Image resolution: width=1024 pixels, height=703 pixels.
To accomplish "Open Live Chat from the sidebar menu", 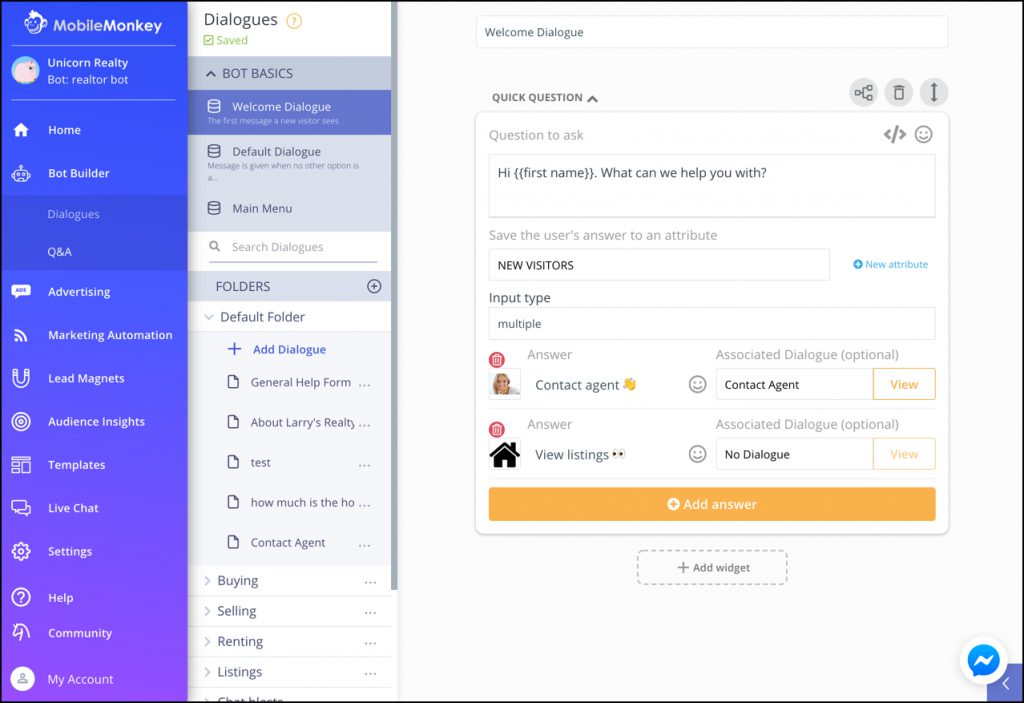I will [x=73, y=508].
